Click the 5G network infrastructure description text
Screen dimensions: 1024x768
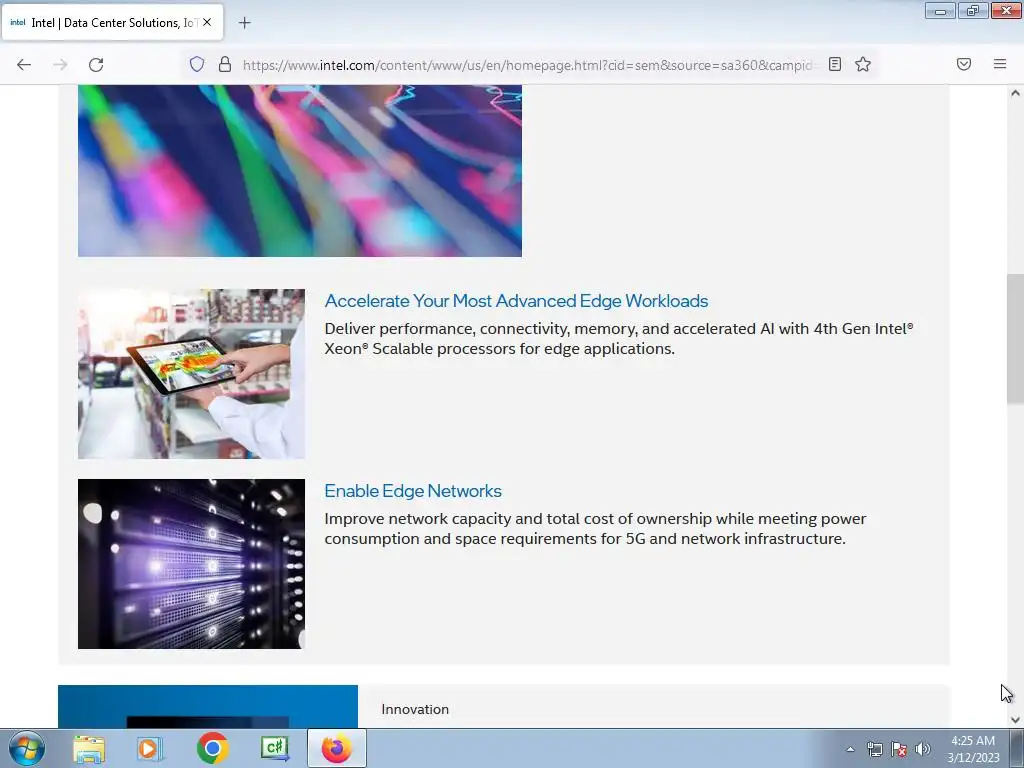click(596, 528)
